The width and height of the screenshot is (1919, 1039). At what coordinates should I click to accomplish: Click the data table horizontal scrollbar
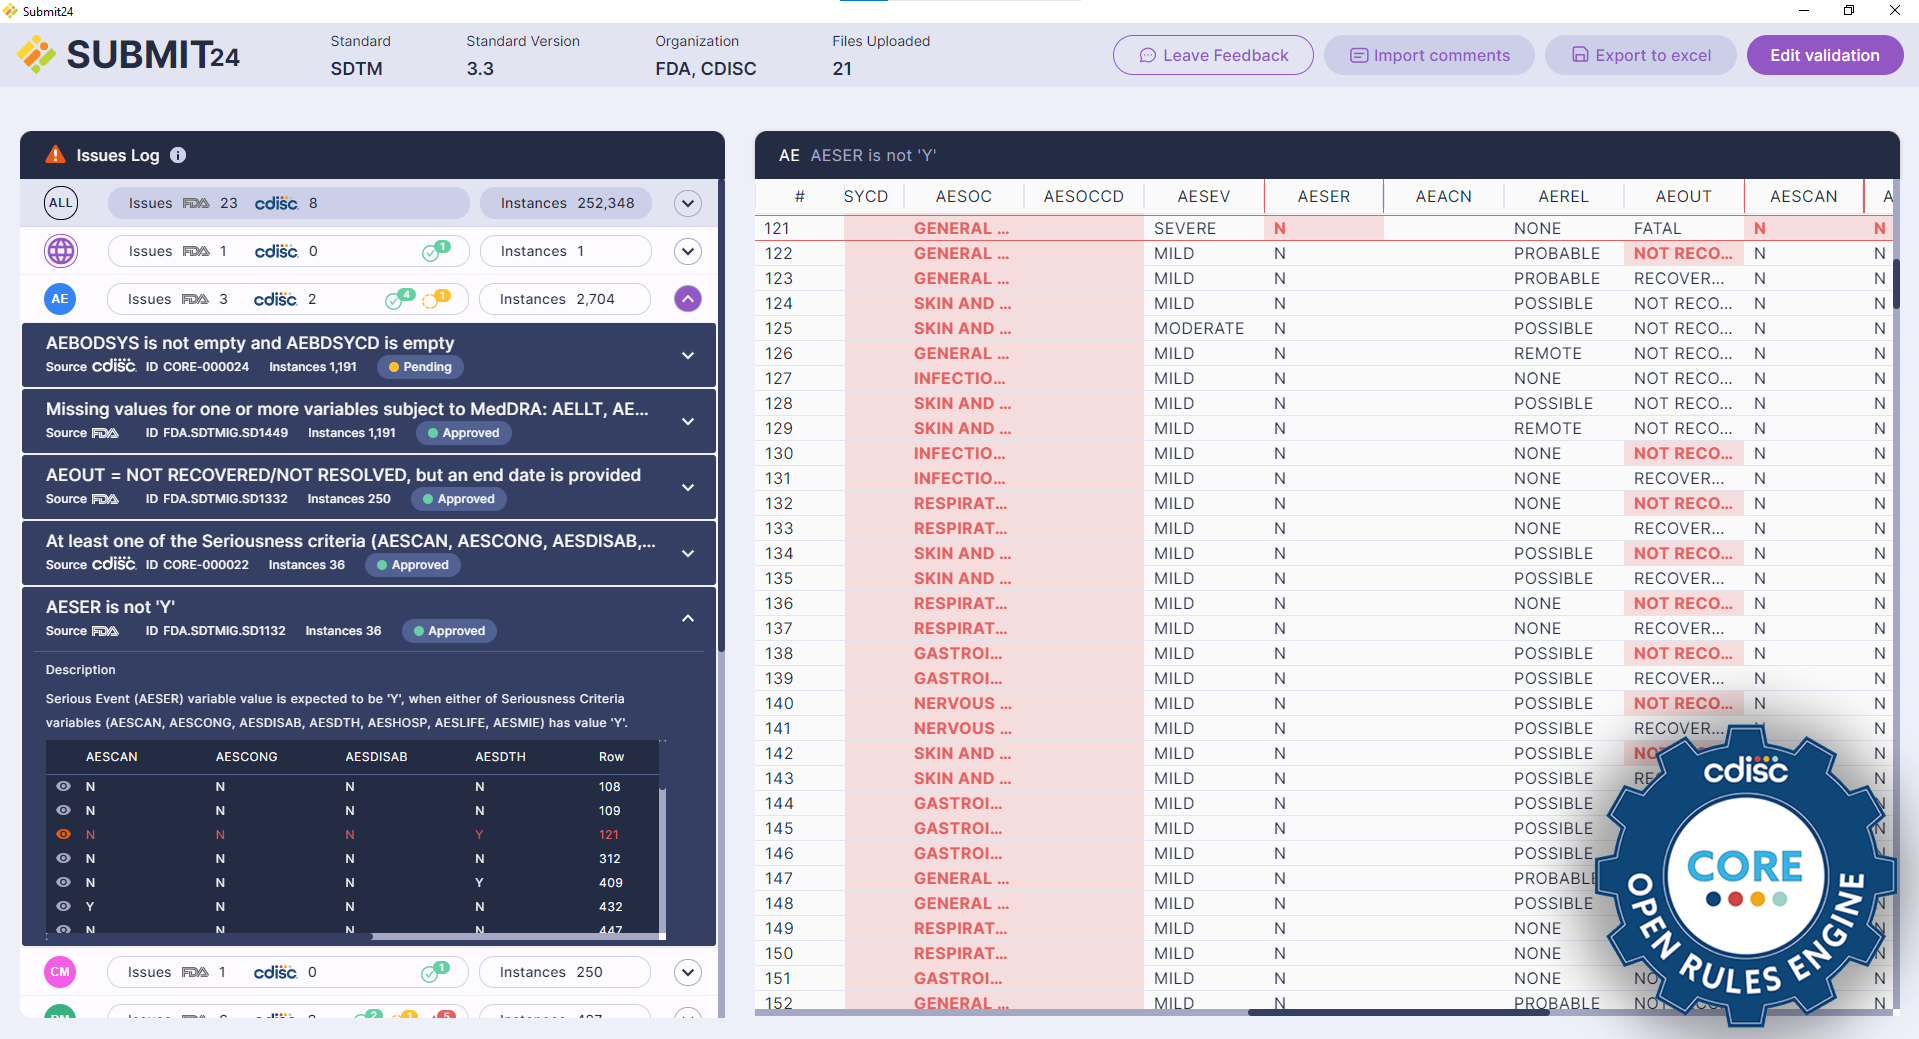point(1398,1012)
